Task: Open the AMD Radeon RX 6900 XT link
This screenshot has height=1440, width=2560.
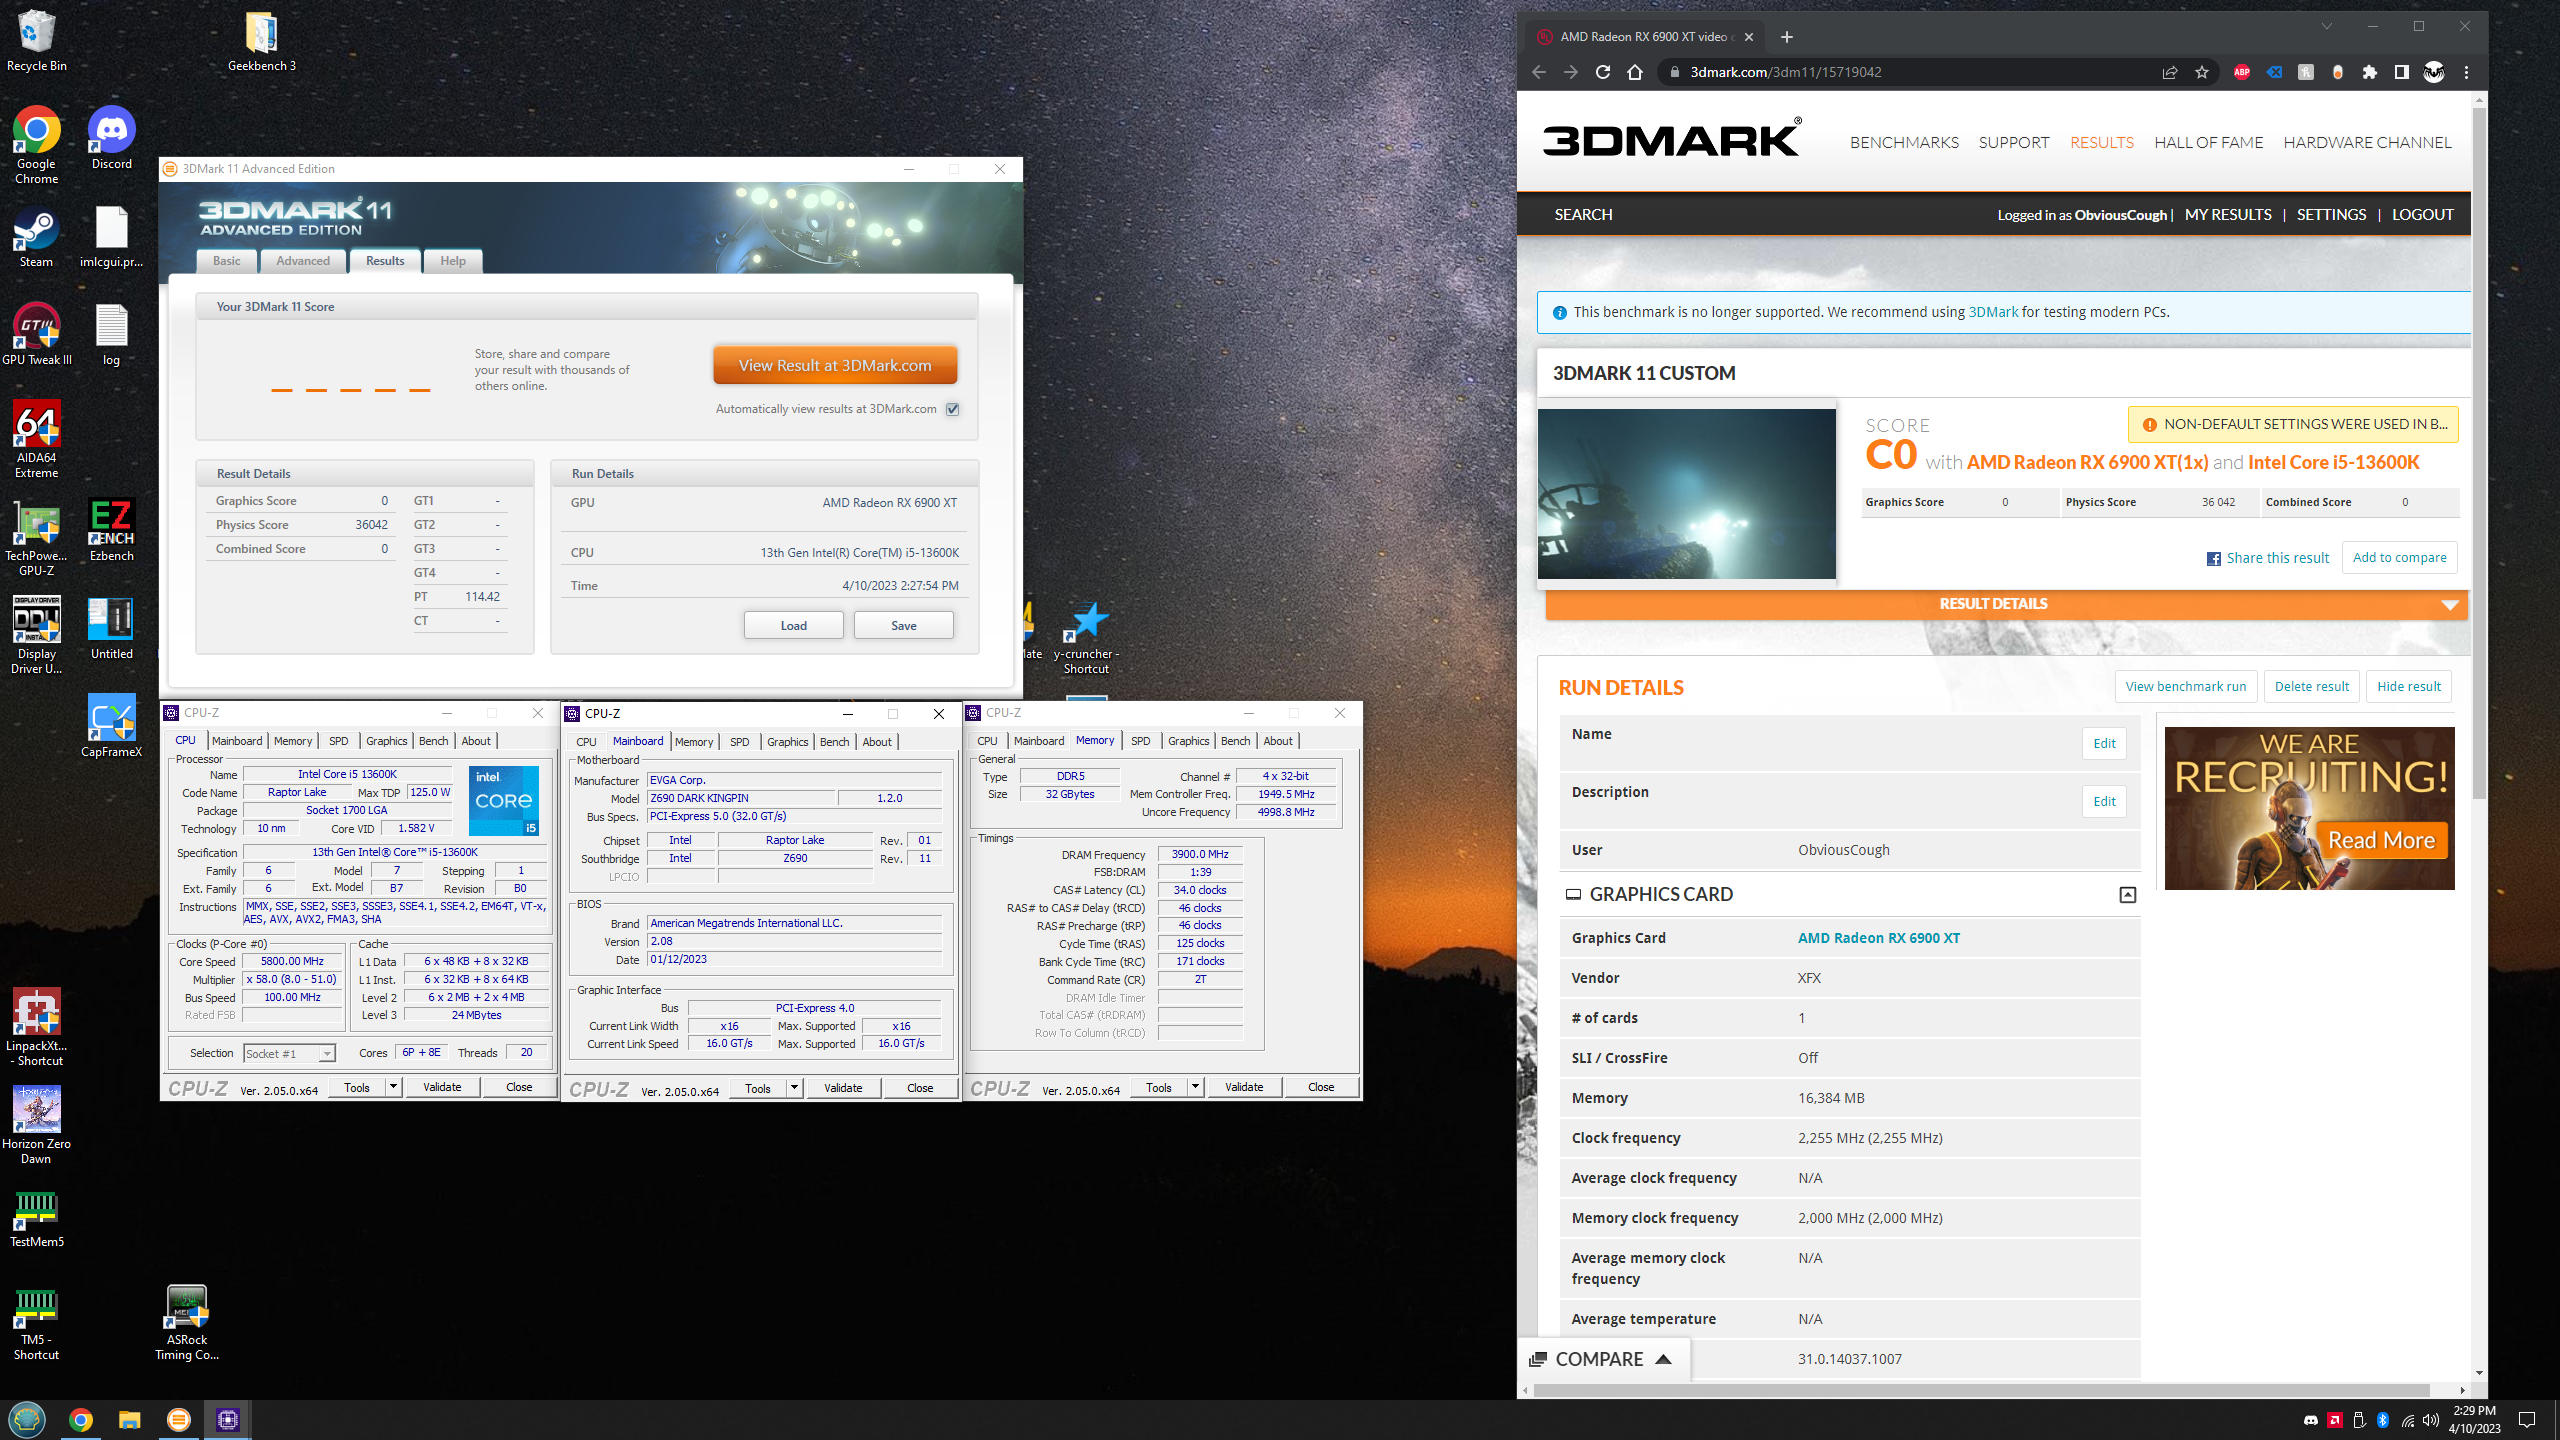Action: (x=1878, y=938)
